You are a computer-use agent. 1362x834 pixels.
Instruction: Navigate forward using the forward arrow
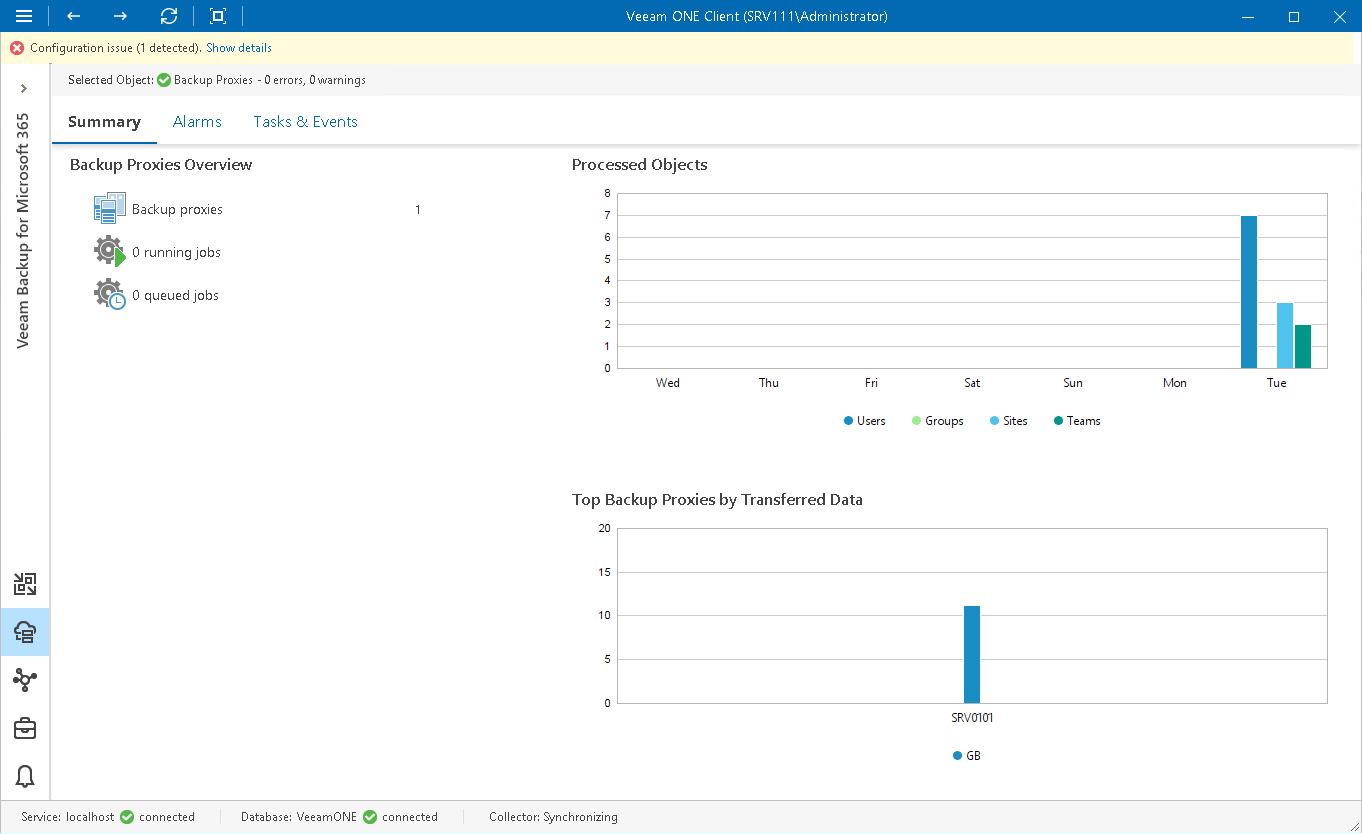click(119, 16)
